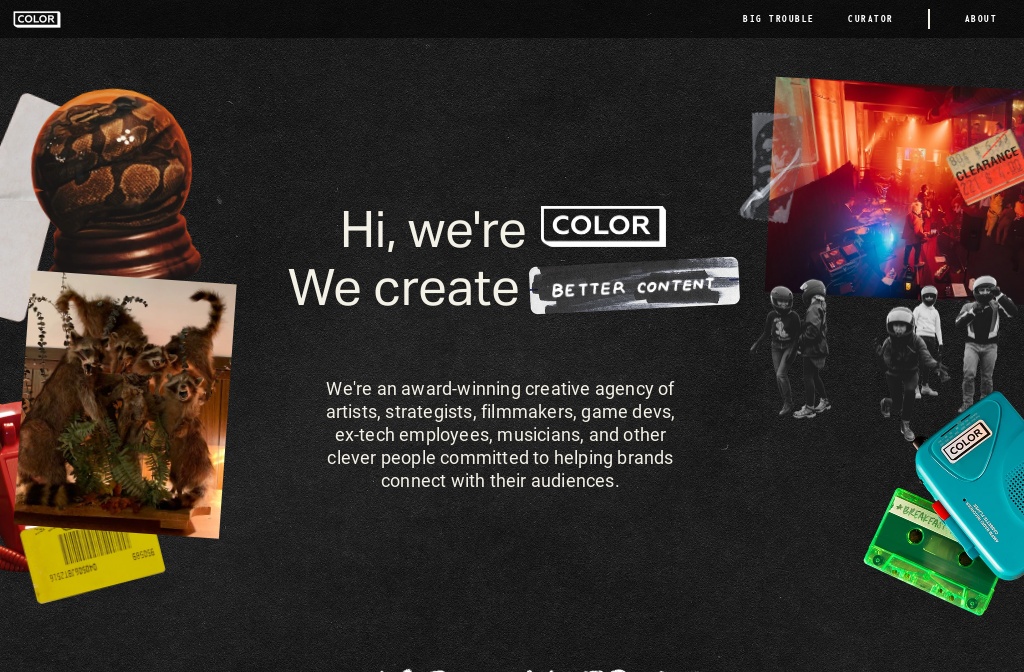1024x672 pixels.
Task: Click the yellow barcode card
Action: (91, 564)
